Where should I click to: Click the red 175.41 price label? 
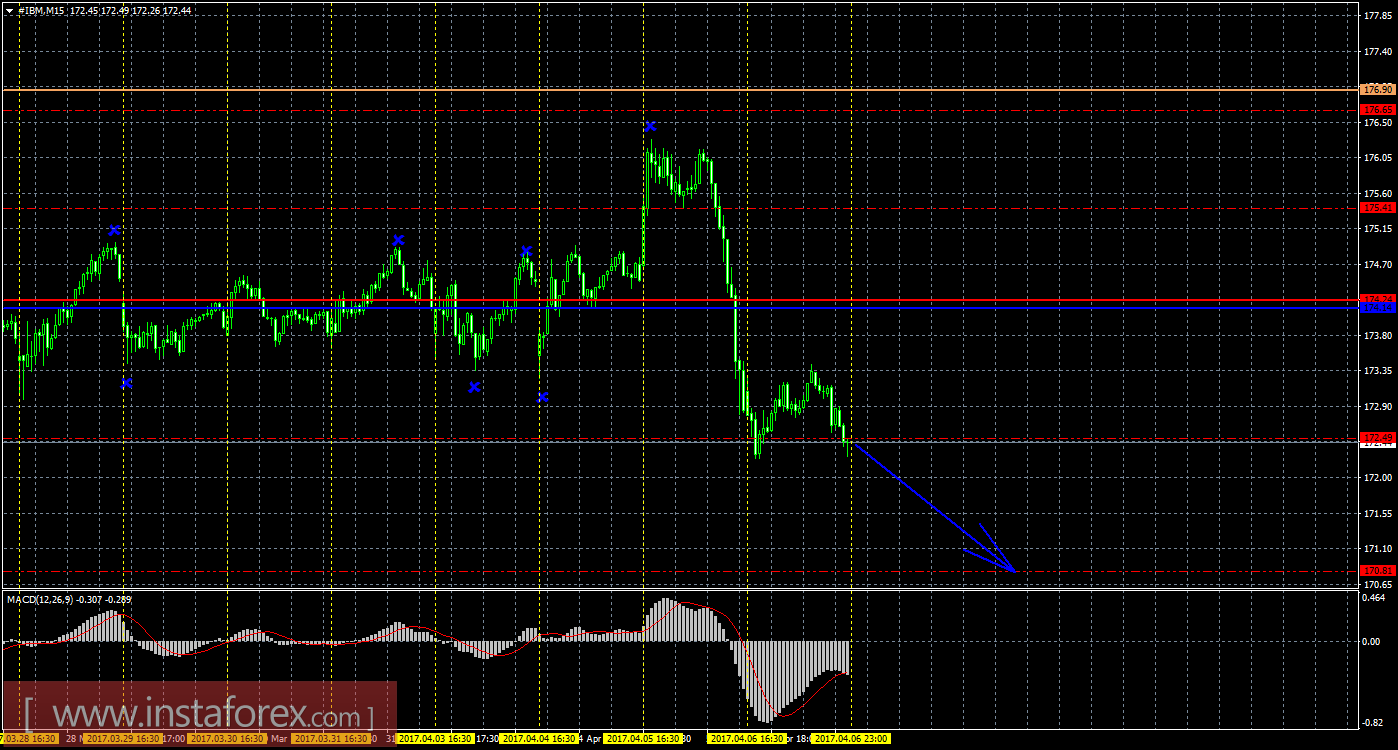[x=1378, y=208]
